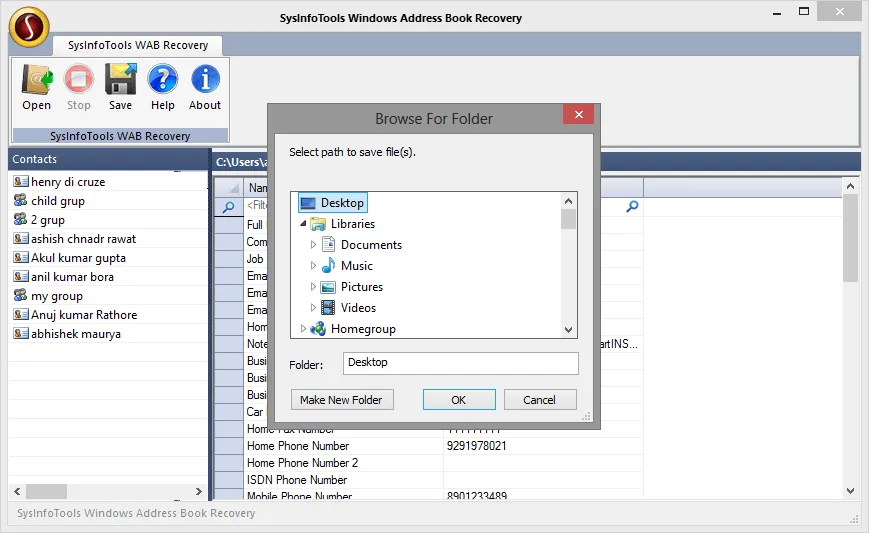Collapse the Libraries node

(303, 224)
